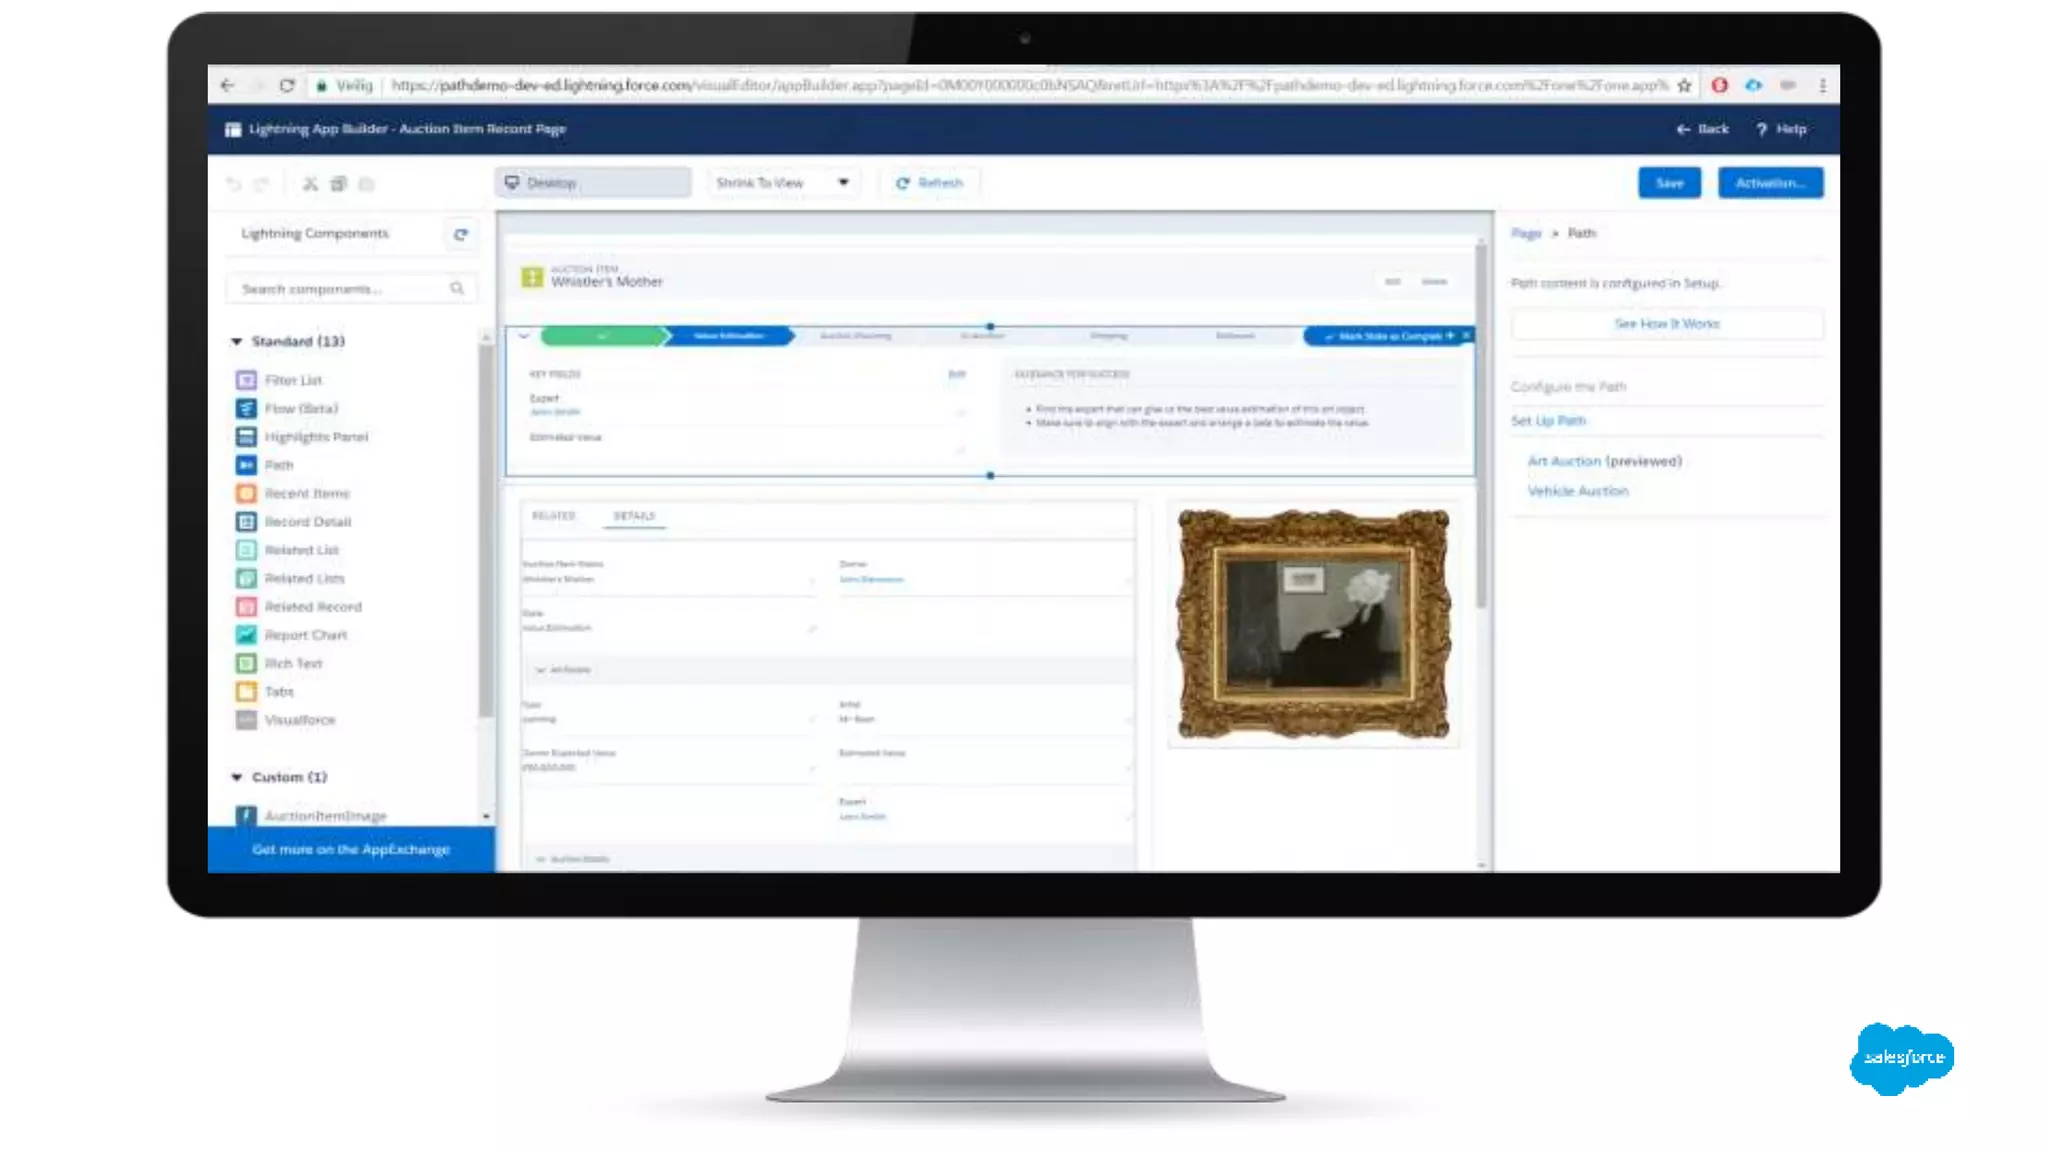The width and height of the screenshot is (2048, 1152).
Task: Switch to the Related tab
Action: pos(554,516)
